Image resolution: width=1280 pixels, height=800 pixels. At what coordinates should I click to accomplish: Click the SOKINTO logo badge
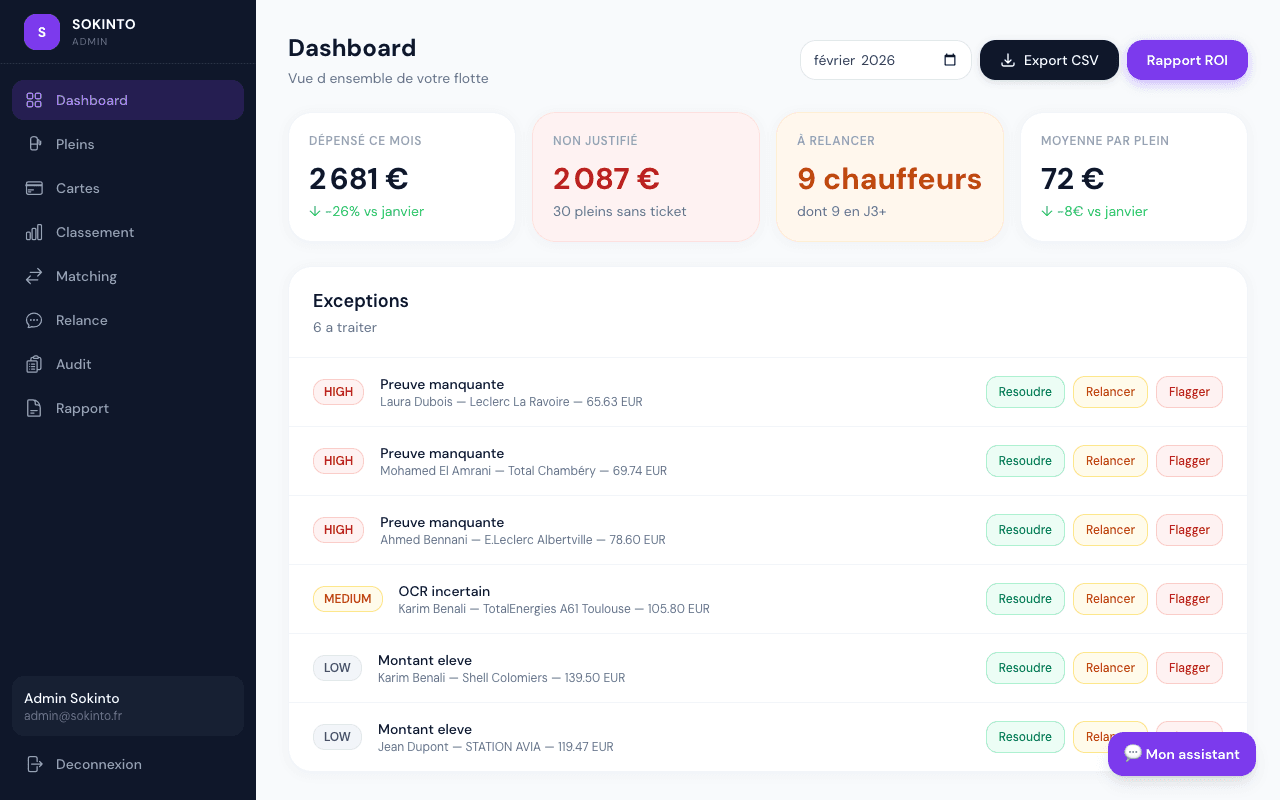(41, 32)
